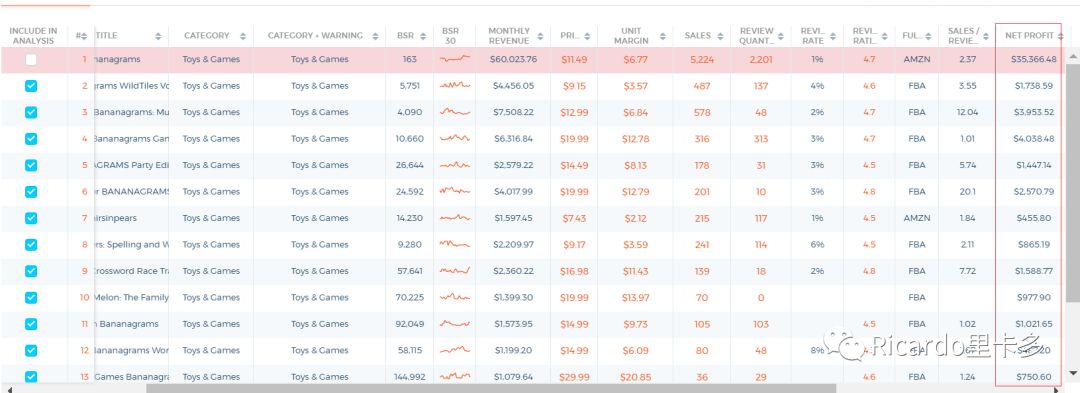Open Category + Warning column sort arrows
This screenshot has width=1080, height=393.
click(375, 36)
